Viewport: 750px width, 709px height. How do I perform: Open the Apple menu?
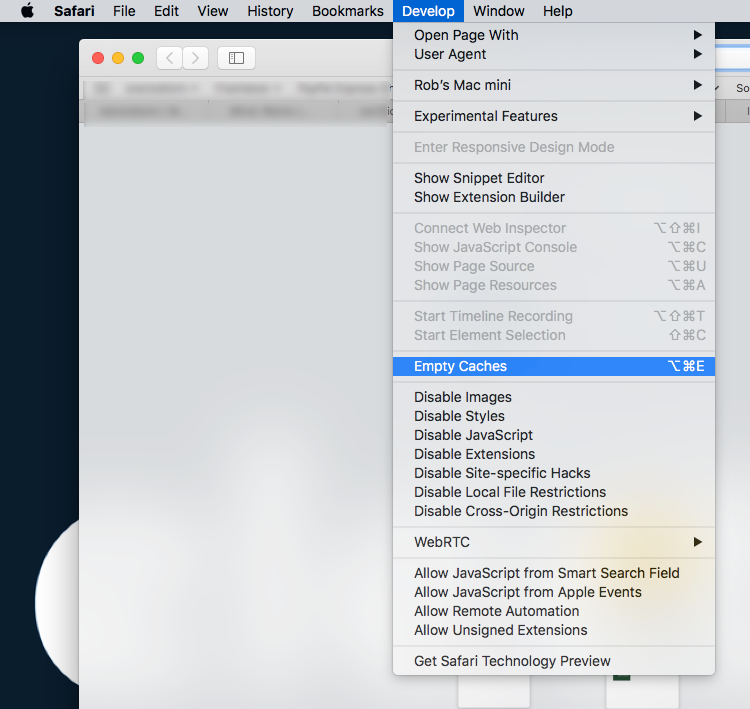point(28,11)
